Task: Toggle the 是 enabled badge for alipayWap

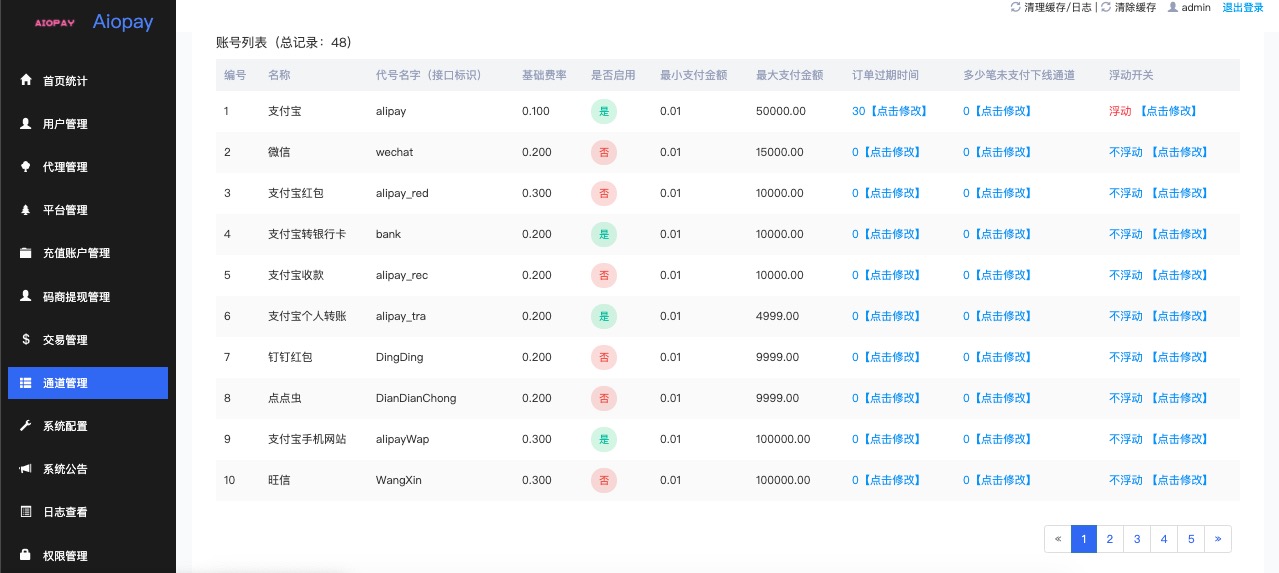Action: tap(604, 439)
